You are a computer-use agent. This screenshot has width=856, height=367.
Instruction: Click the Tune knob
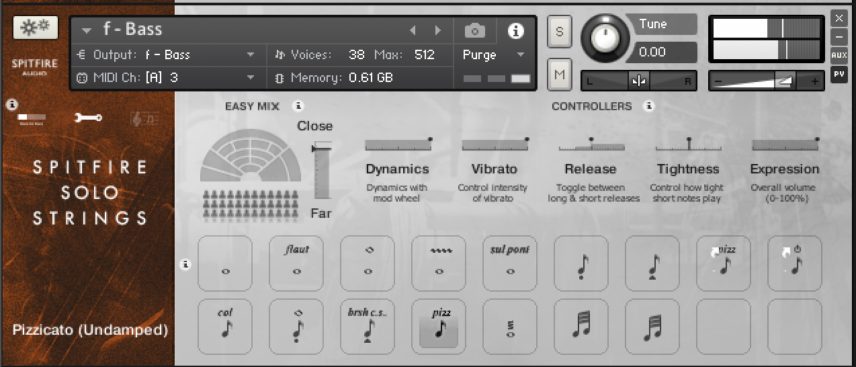click(604, 37)
